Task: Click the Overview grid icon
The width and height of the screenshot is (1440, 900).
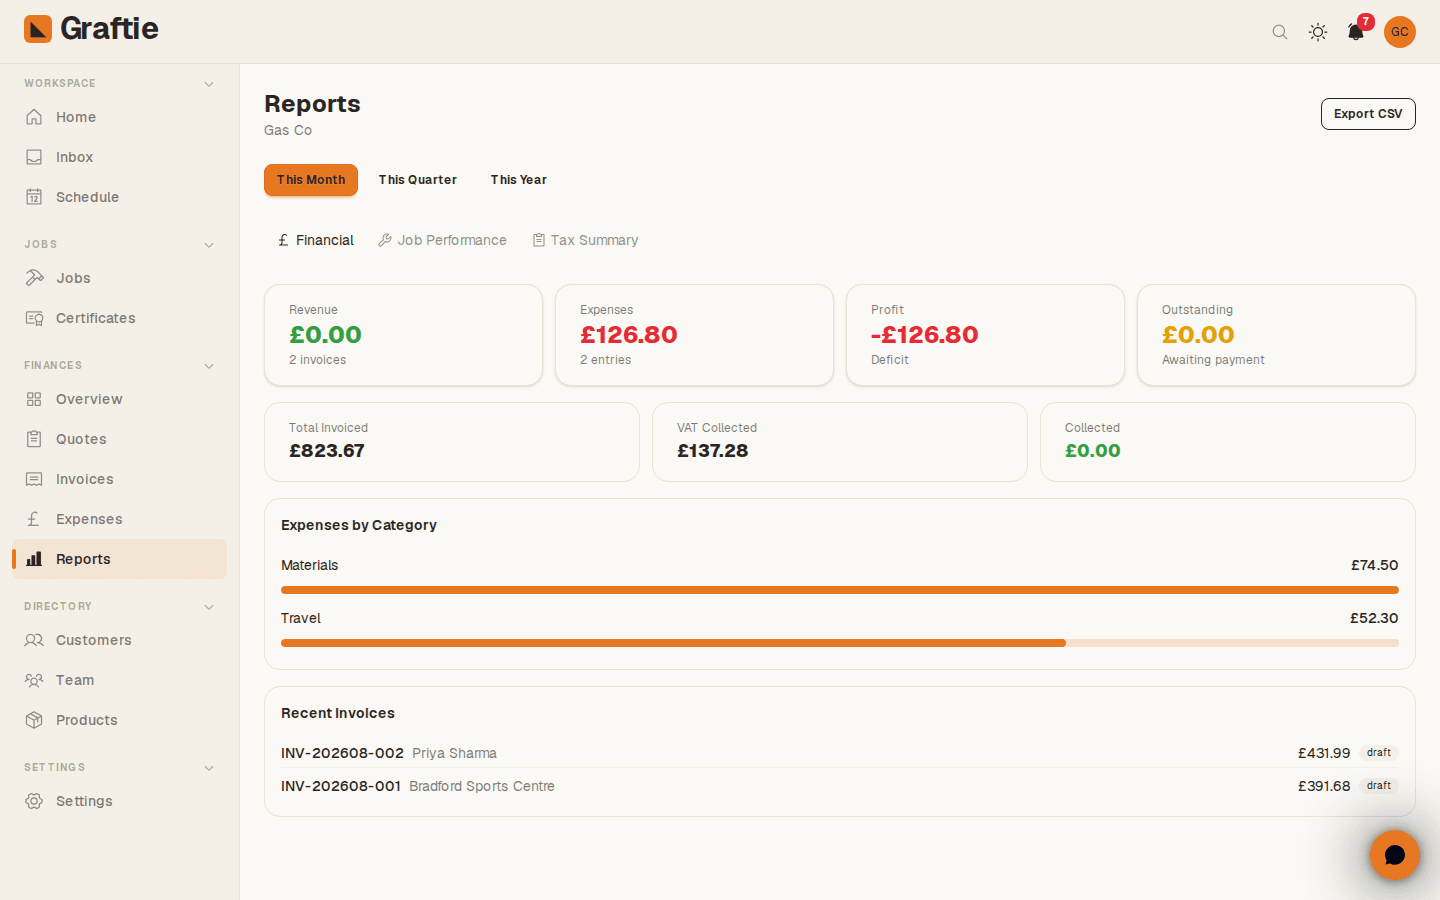Action: 34,399
